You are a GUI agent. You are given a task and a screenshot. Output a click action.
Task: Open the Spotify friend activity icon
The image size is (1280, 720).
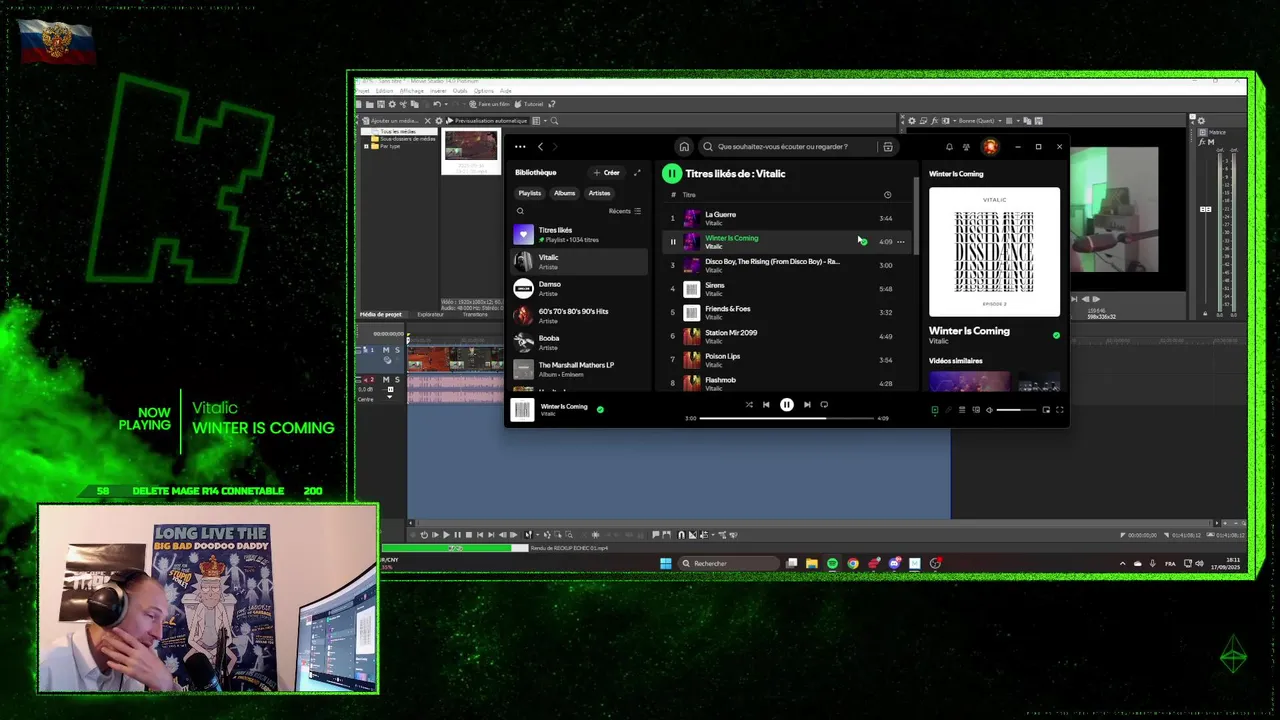coord(966,147)
